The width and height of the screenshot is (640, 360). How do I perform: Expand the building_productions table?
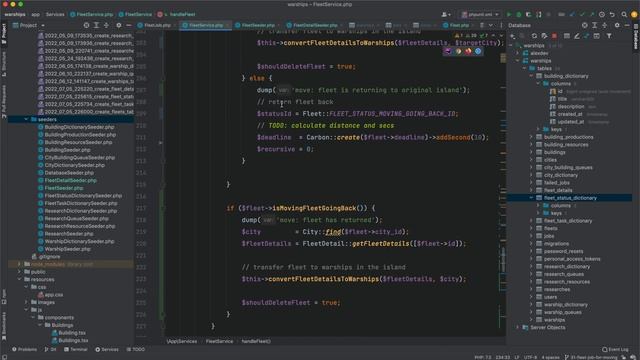coord(531,137)
